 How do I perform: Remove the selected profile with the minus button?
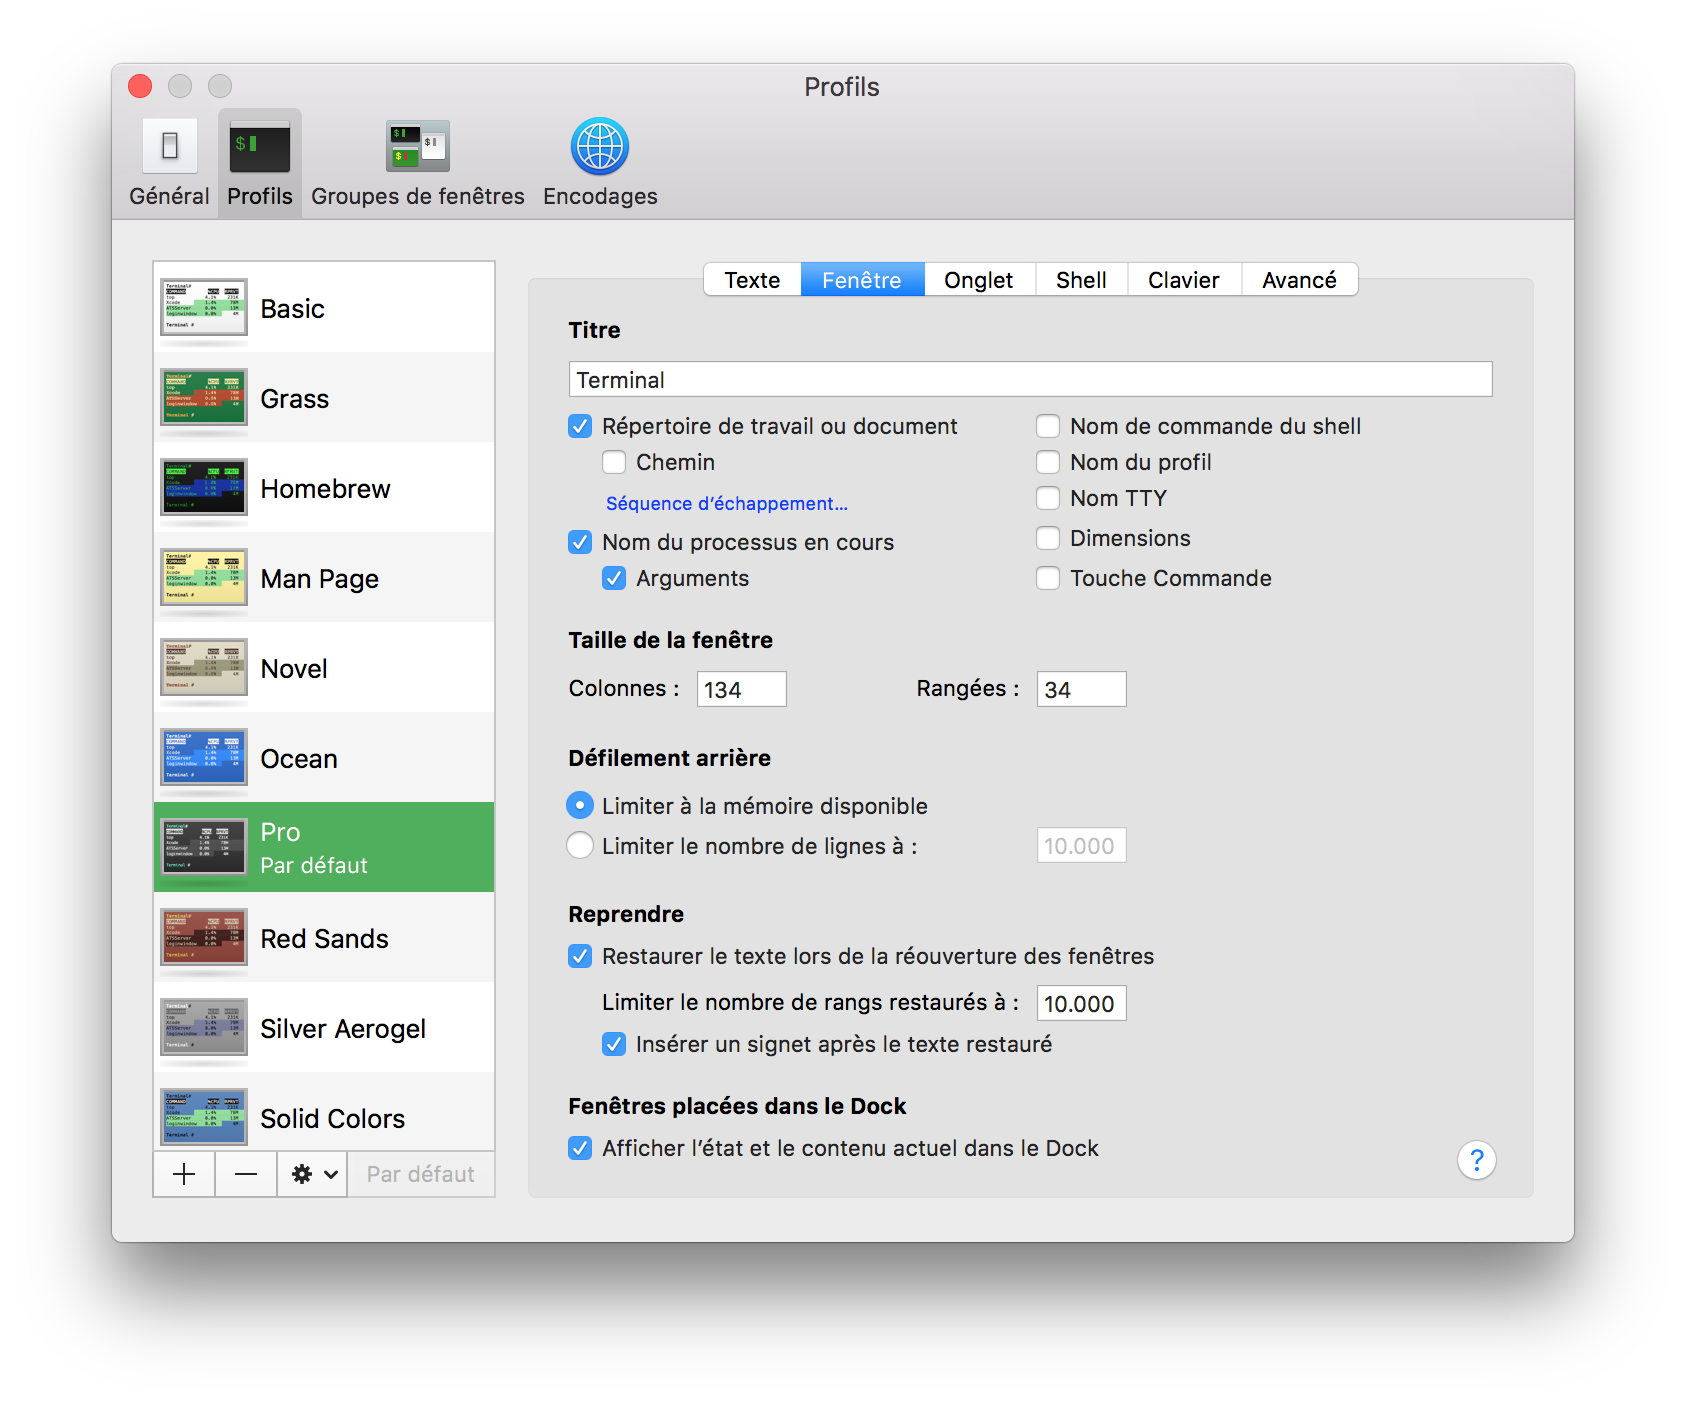245,1173
